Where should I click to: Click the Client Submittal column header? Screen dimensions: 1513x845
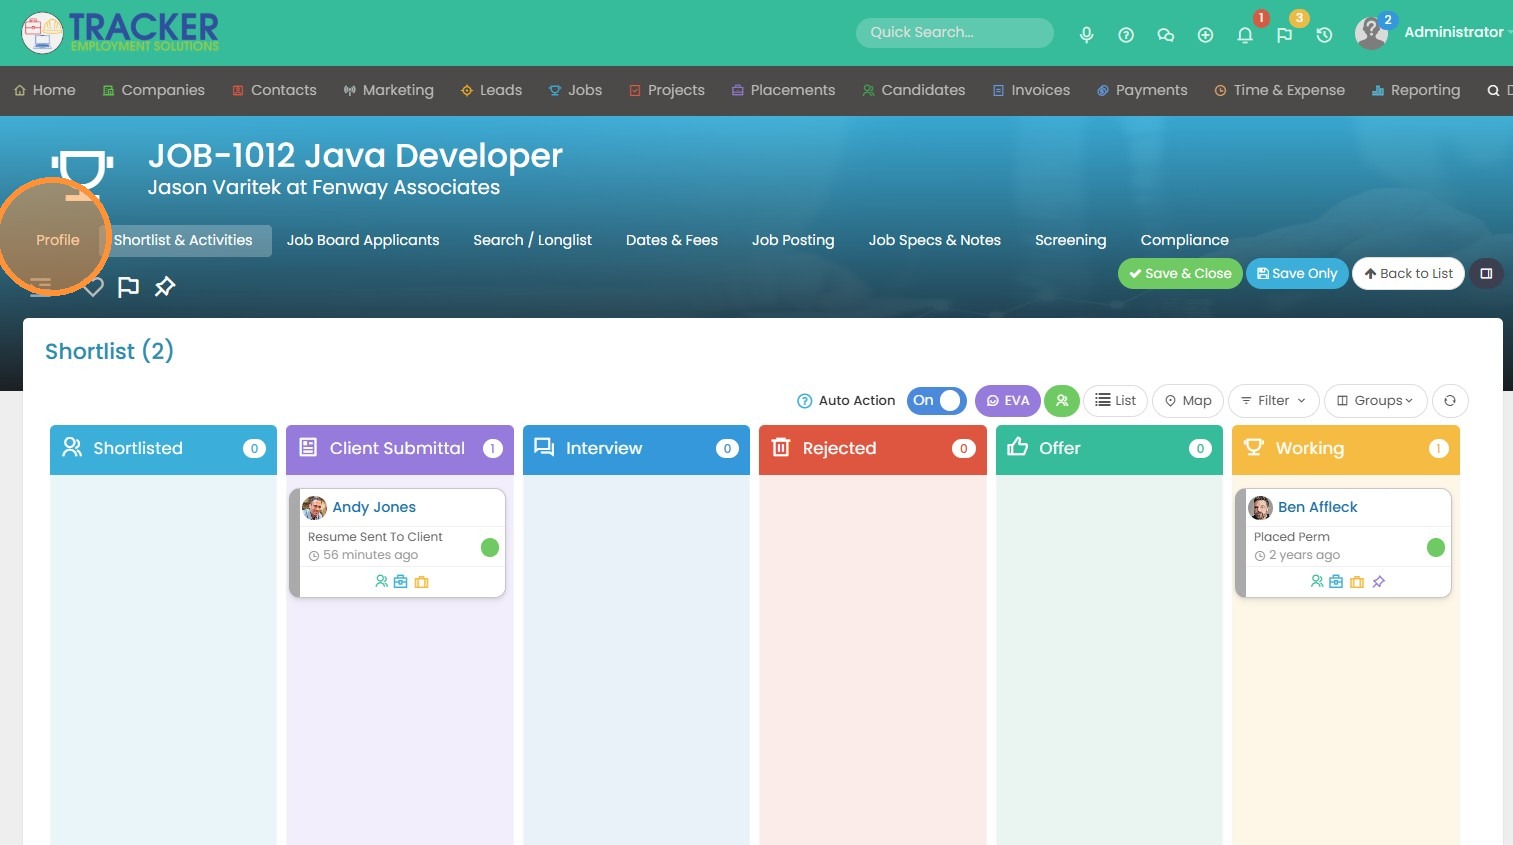pos(400,449)
